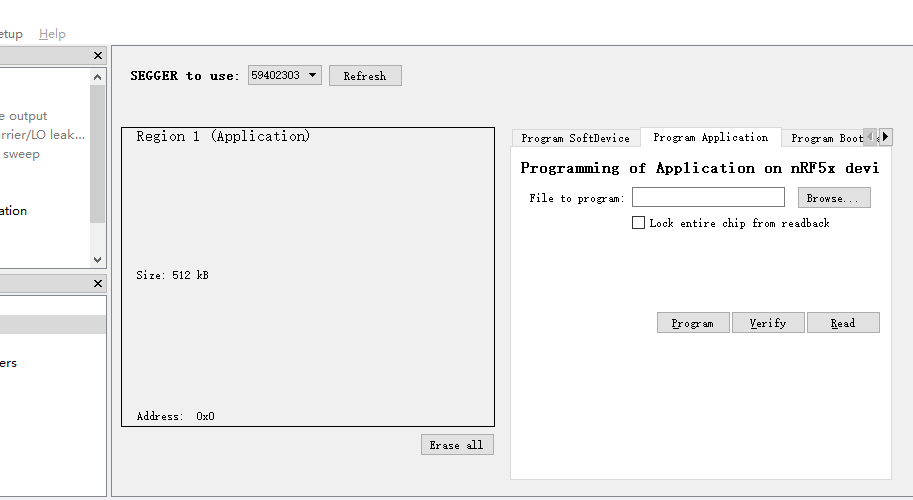
Task: Click the list scroll-down arrow
Action: [97, 259]
